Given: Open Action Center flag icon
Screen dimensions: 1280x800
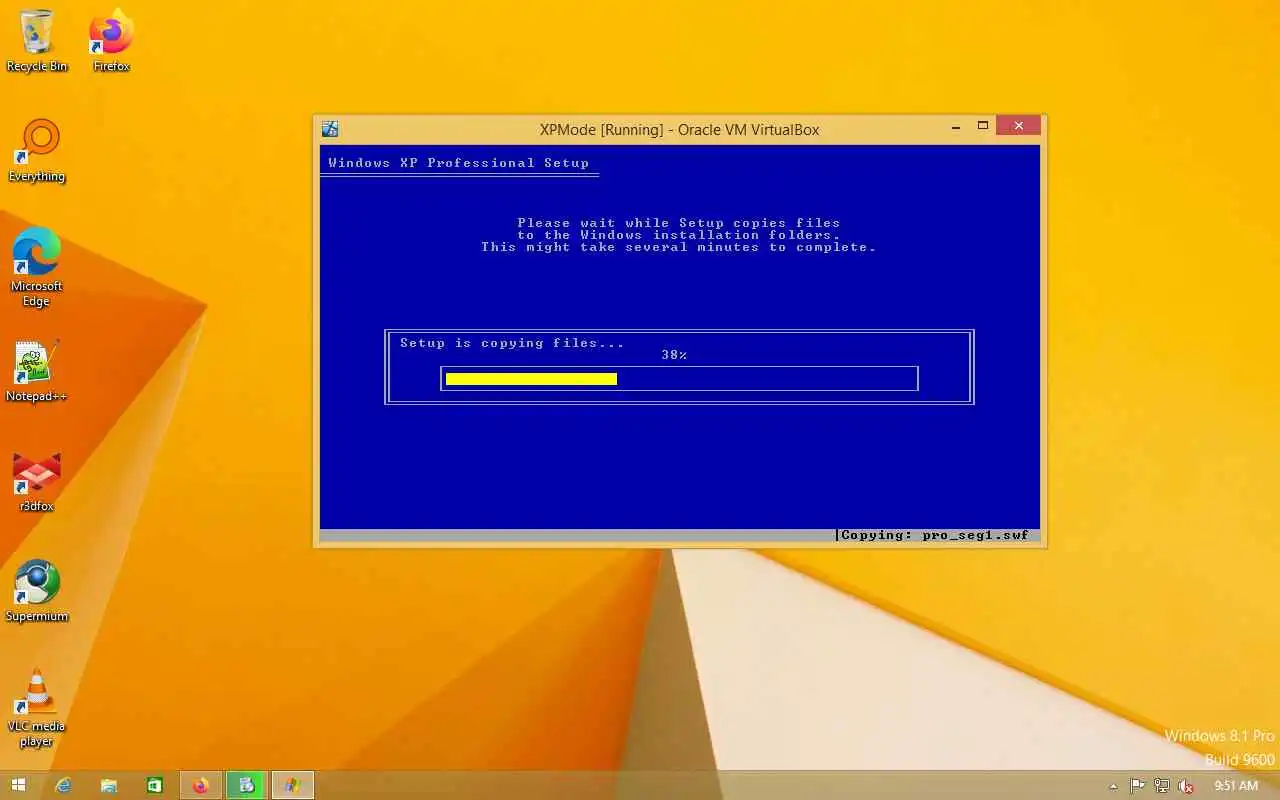Looking at the screenshot, I should [1138, 786].
